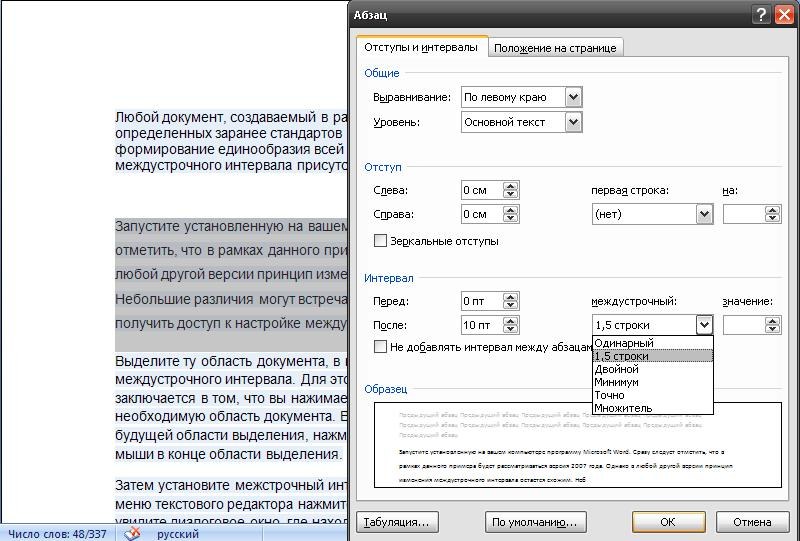Click the Справа indent input field

482,214
